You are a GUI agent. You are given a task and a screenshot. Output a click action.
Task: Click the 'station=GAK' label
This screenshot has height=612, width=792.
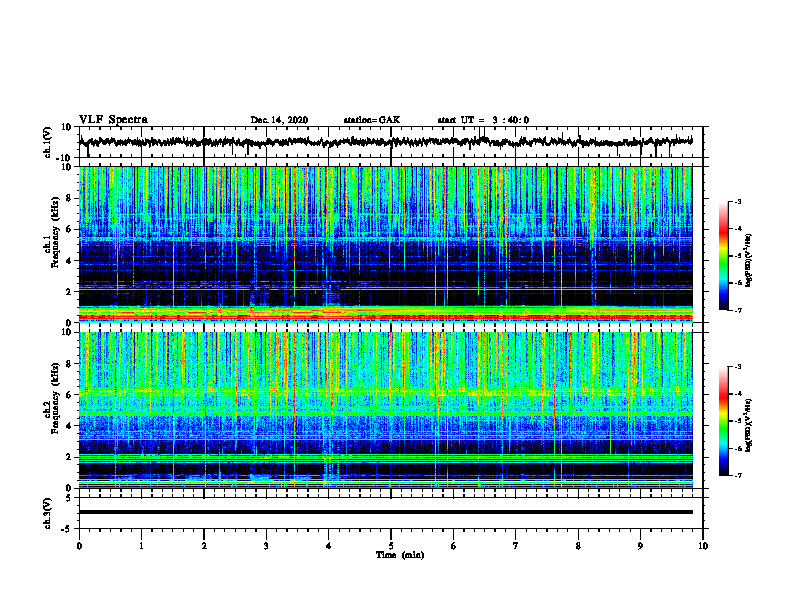(x=372, y=120)
